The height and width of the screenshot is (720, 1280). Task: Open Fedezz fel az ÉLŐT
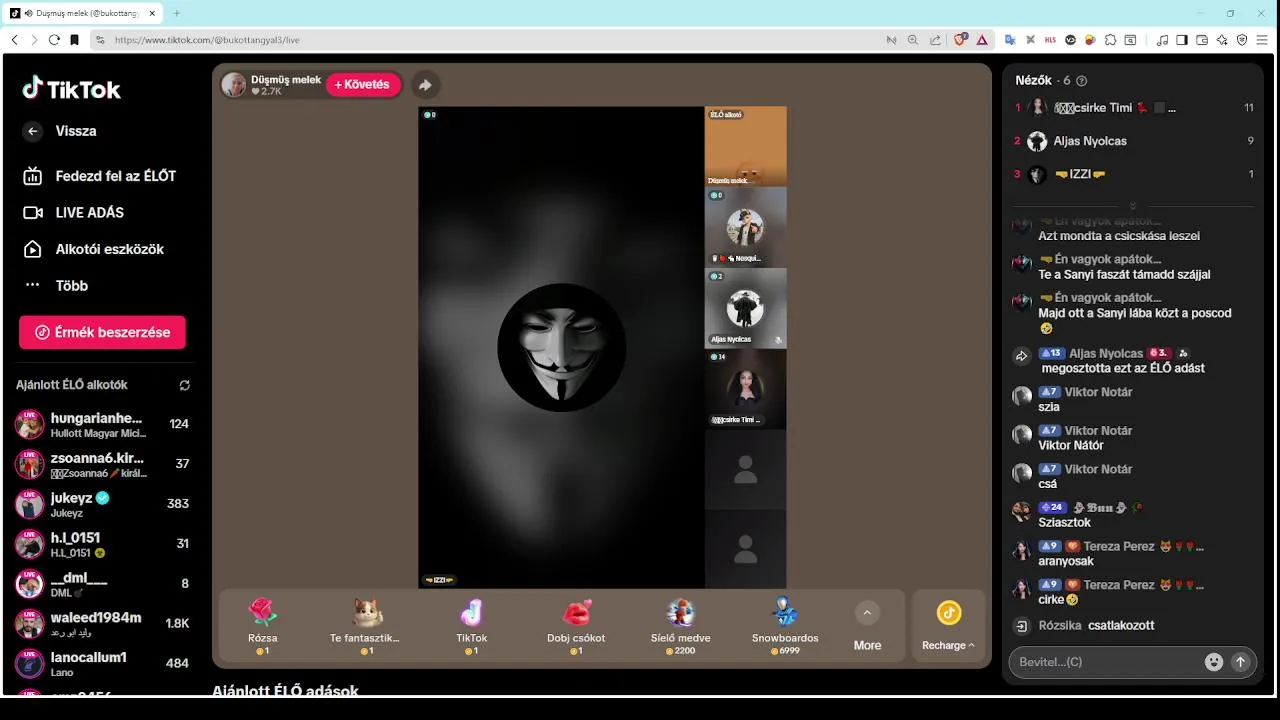click(x=100, y=176)
